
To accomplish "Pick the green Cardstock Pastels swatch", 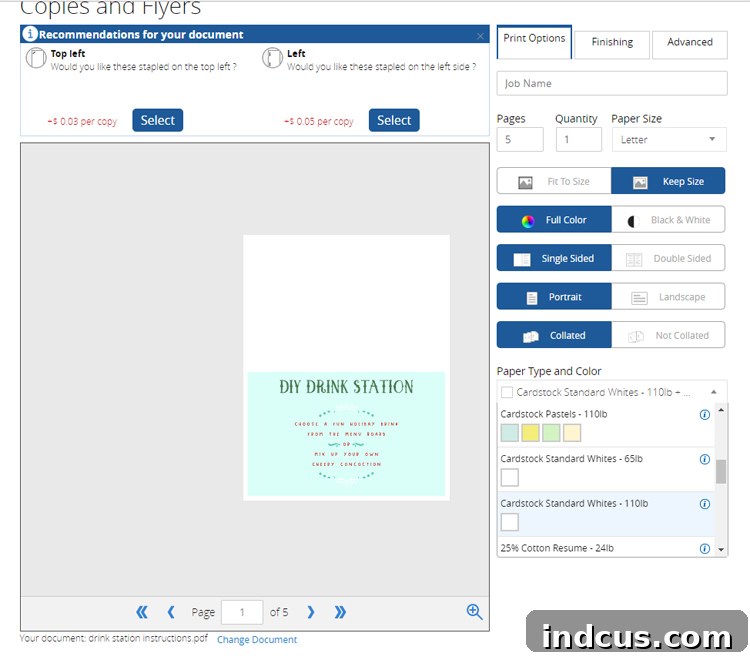I will tap(551, 433).
